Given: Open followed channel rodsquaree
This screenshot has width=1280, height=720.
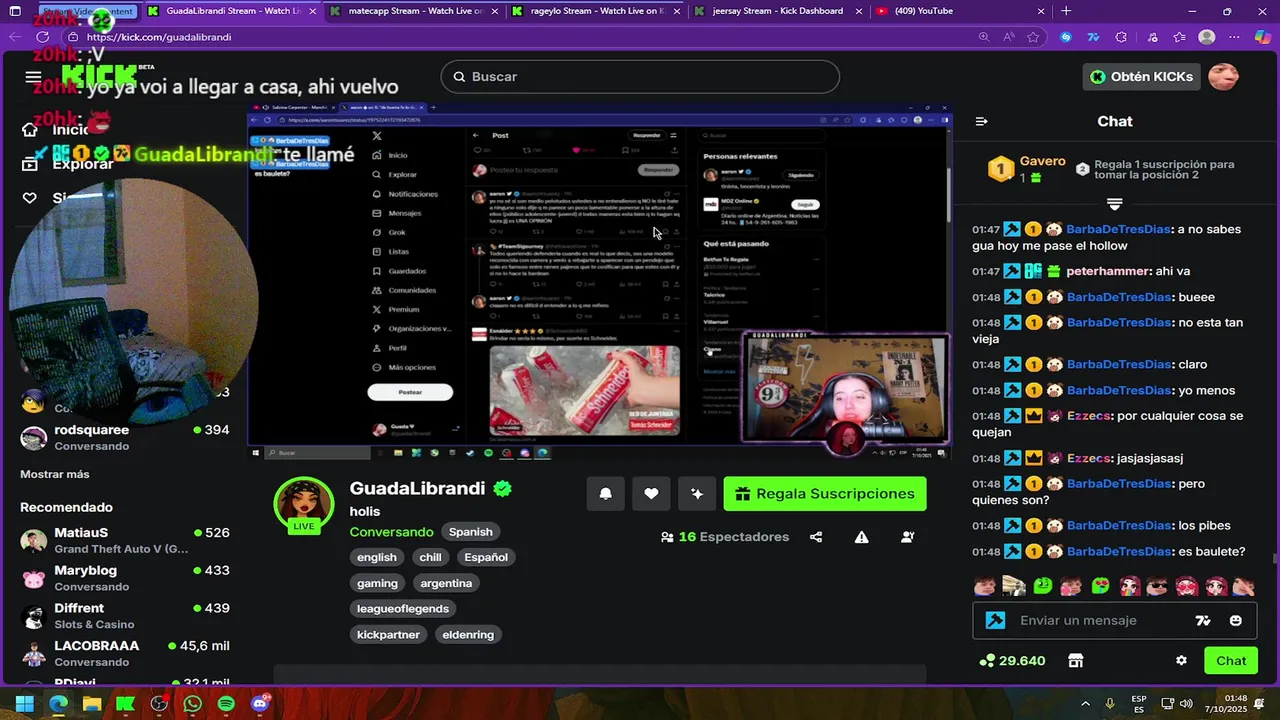Looking at the screenshot, I should [x=125, y=437].
